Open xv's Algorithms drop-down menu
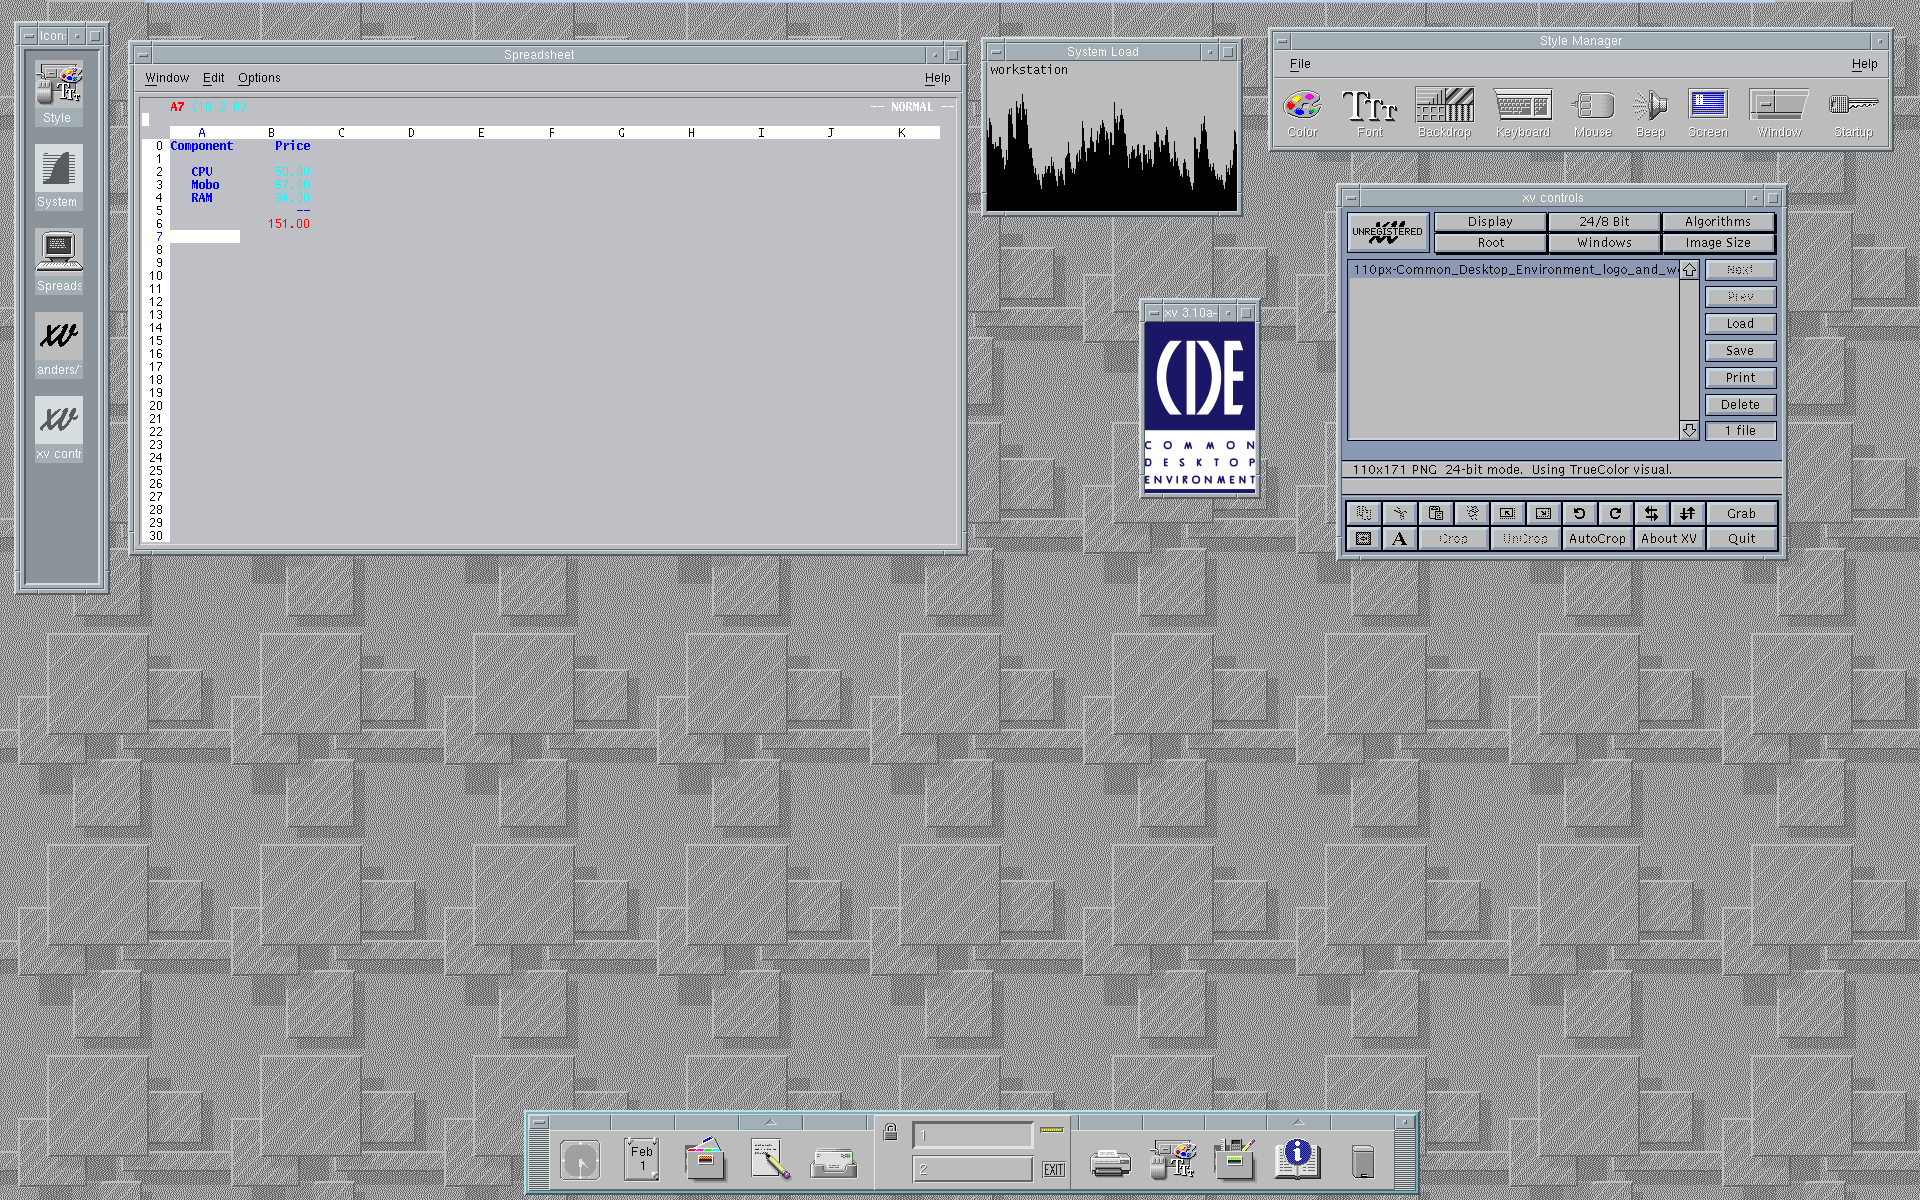The image size is (1920, 1200). [1717, 222]
